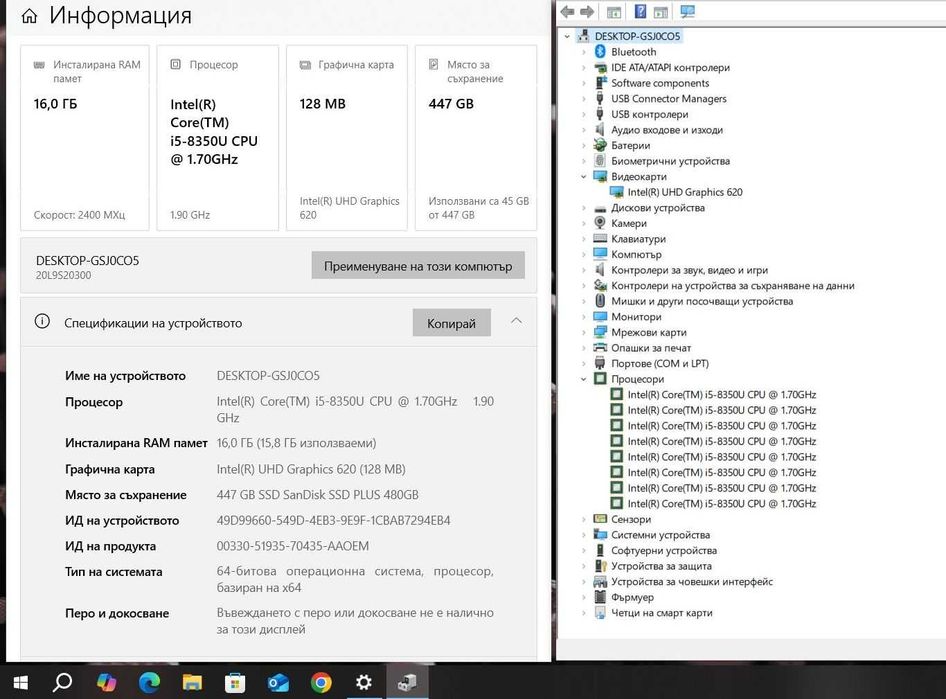Select Software components

point(660,83)
